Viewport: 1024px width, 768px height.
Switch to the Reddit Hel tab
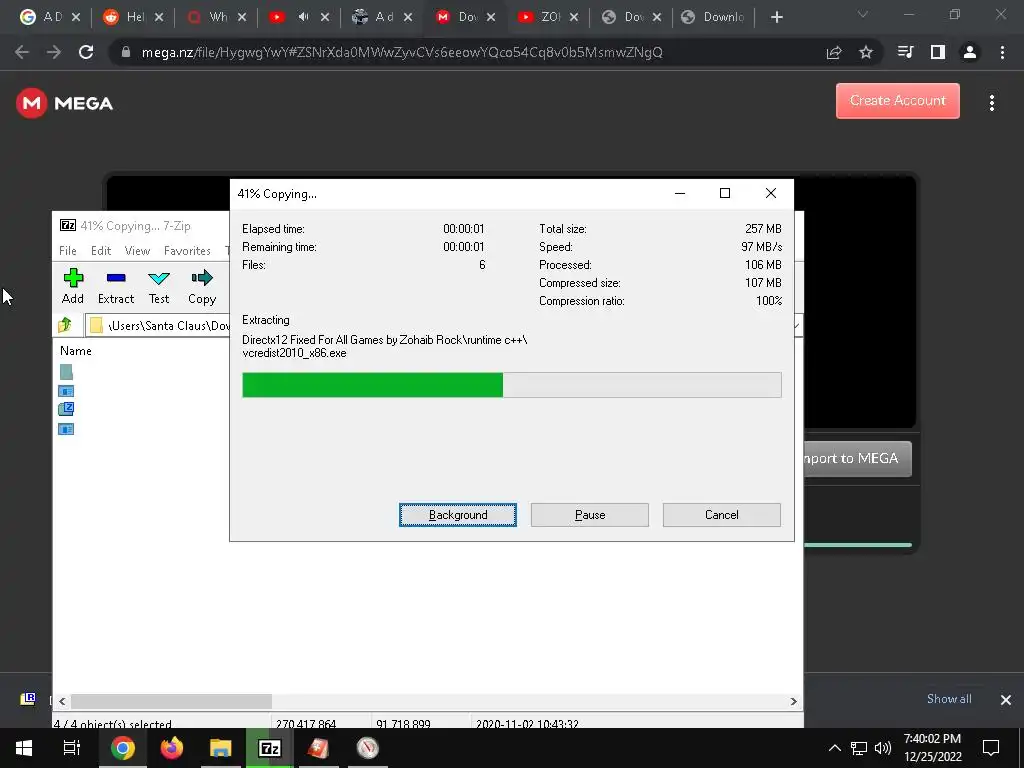[134, 17]
